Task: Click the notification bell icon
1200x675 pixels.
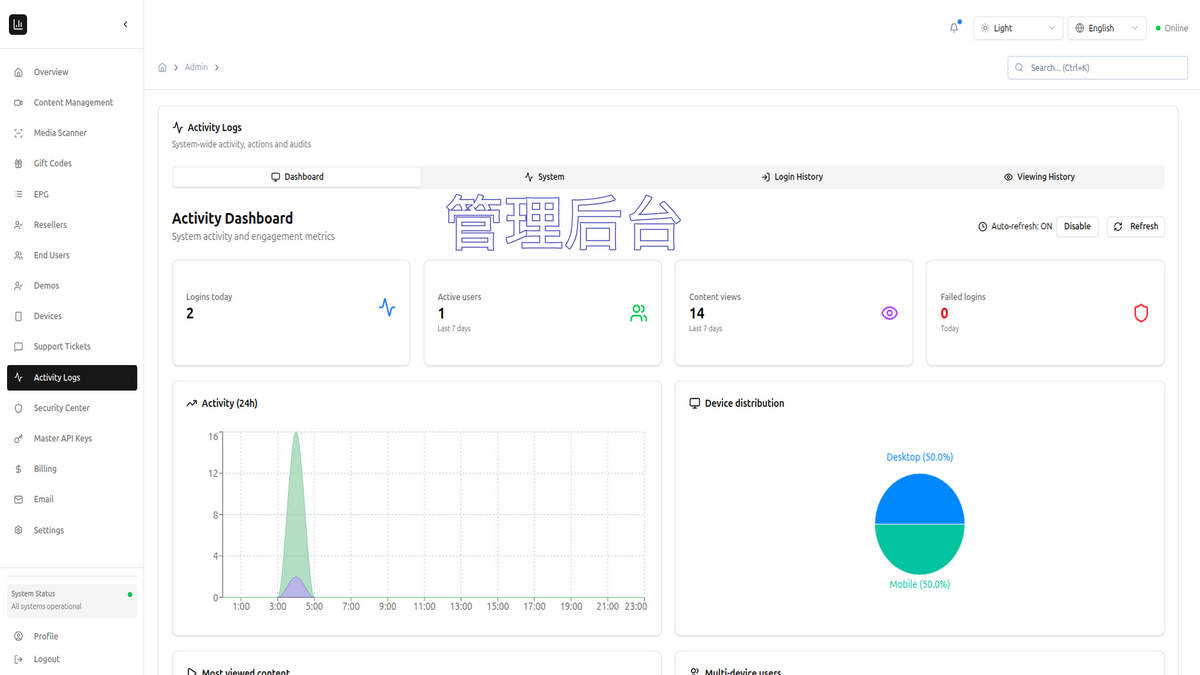Action: pyautogui.click(x=954, y=28)
